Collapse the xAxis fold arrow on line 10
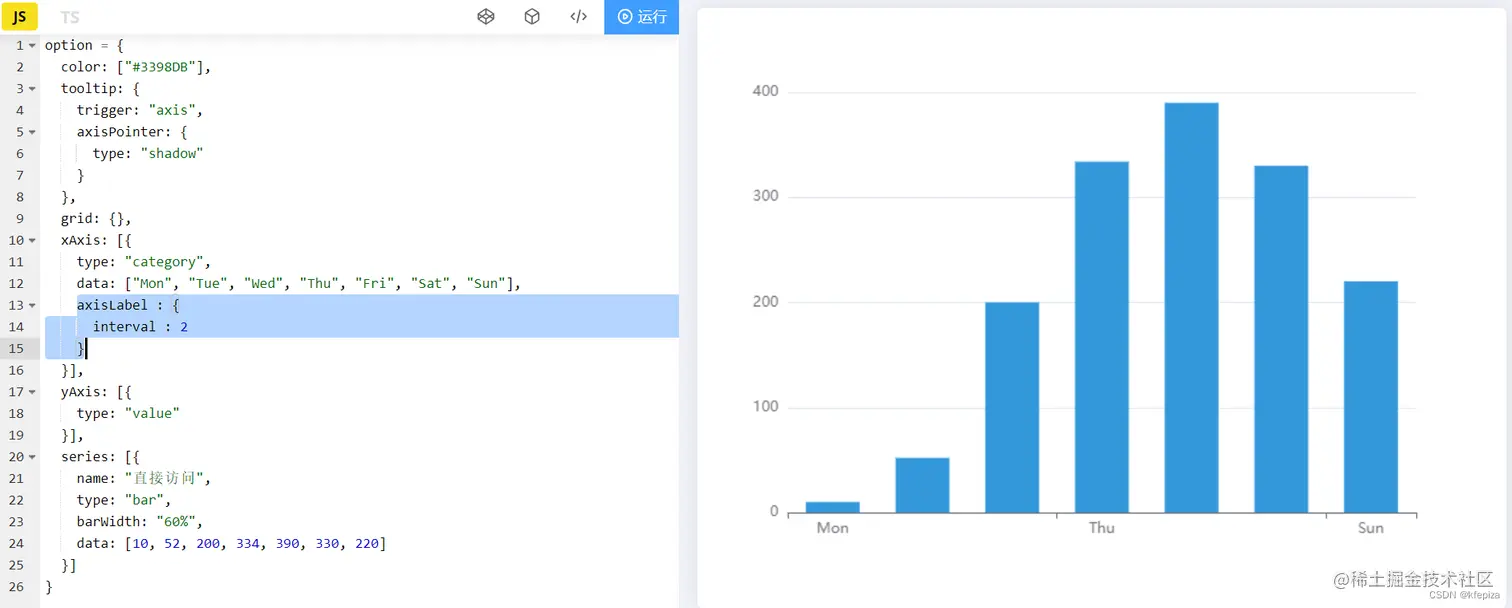 [32, 241]
